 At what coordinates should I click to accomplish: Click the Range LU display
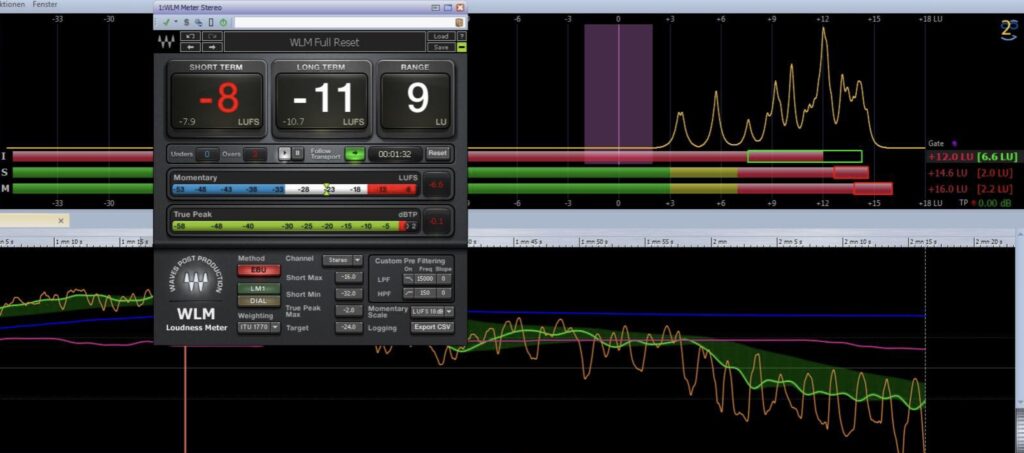415,101
